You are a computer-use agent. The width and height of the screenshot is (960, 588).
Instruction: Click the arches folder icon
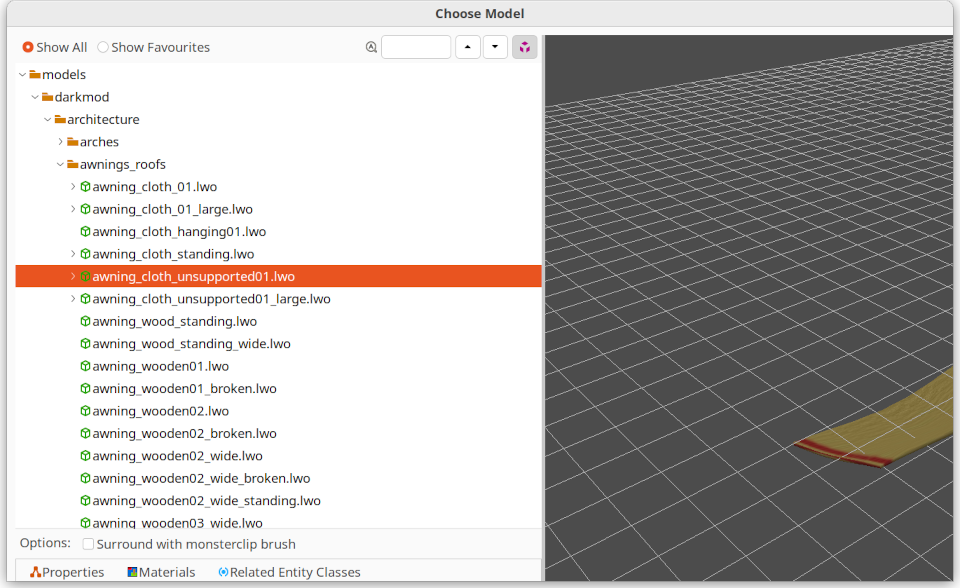click(72, 142)
